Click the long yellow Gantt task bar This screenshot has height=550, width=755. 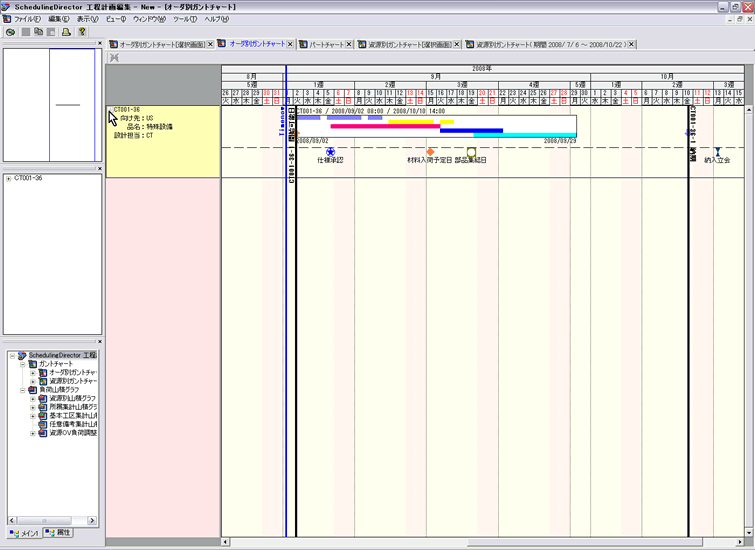(x=411, y=122)
